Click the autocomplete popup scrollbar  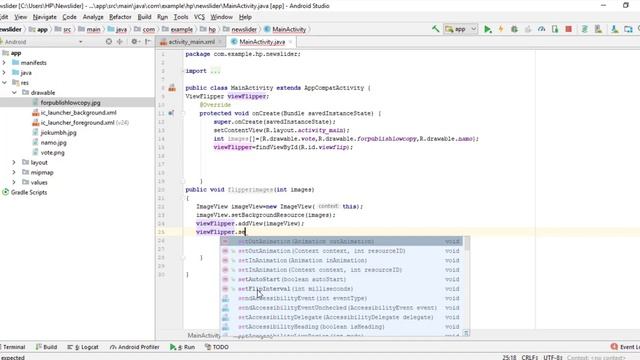pyautogui.click(x=467, y=244)
